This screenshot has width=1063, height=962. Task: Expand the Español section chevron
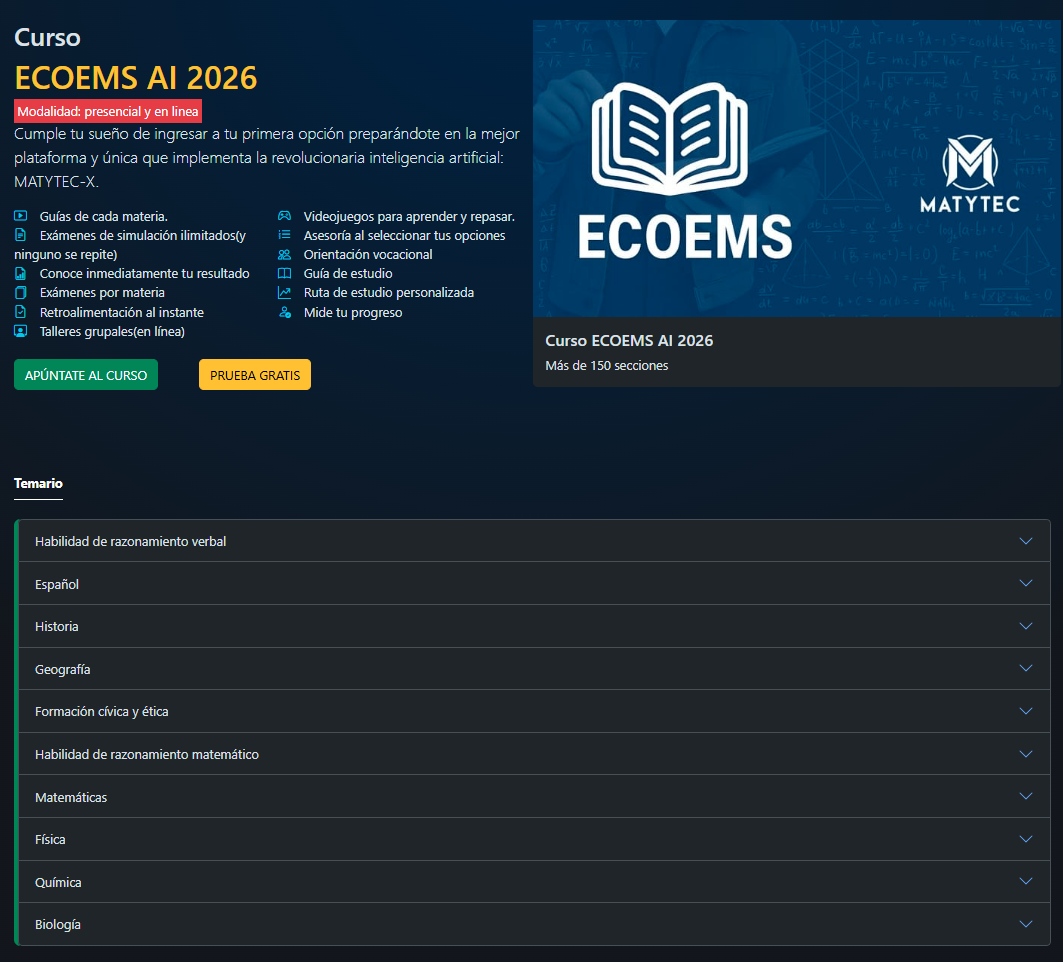(1025, 584)
